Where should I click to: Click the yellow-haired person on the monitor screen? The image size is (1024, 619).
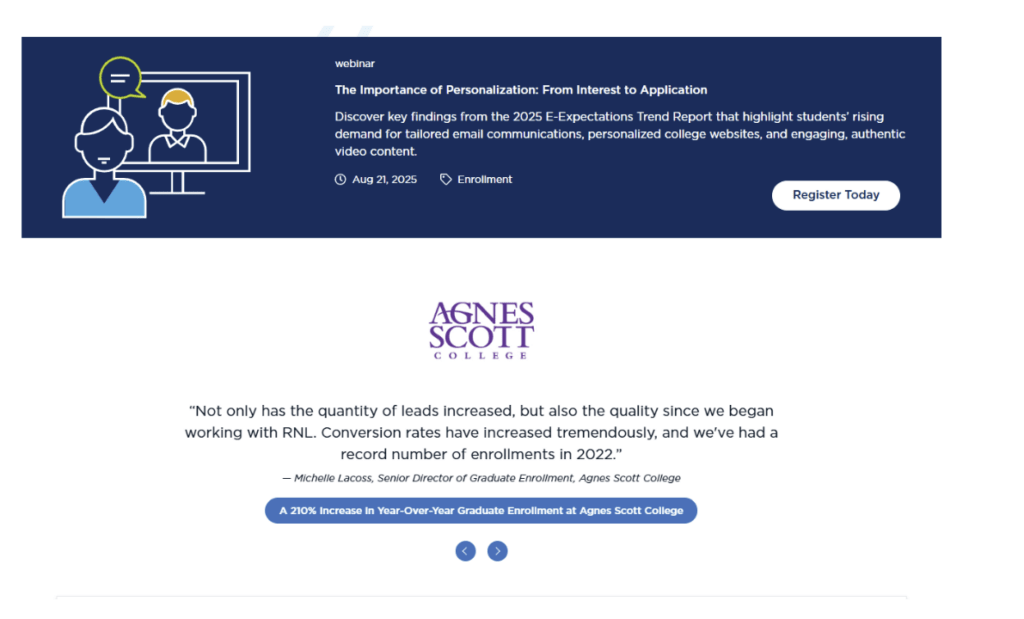coord(177,125)
